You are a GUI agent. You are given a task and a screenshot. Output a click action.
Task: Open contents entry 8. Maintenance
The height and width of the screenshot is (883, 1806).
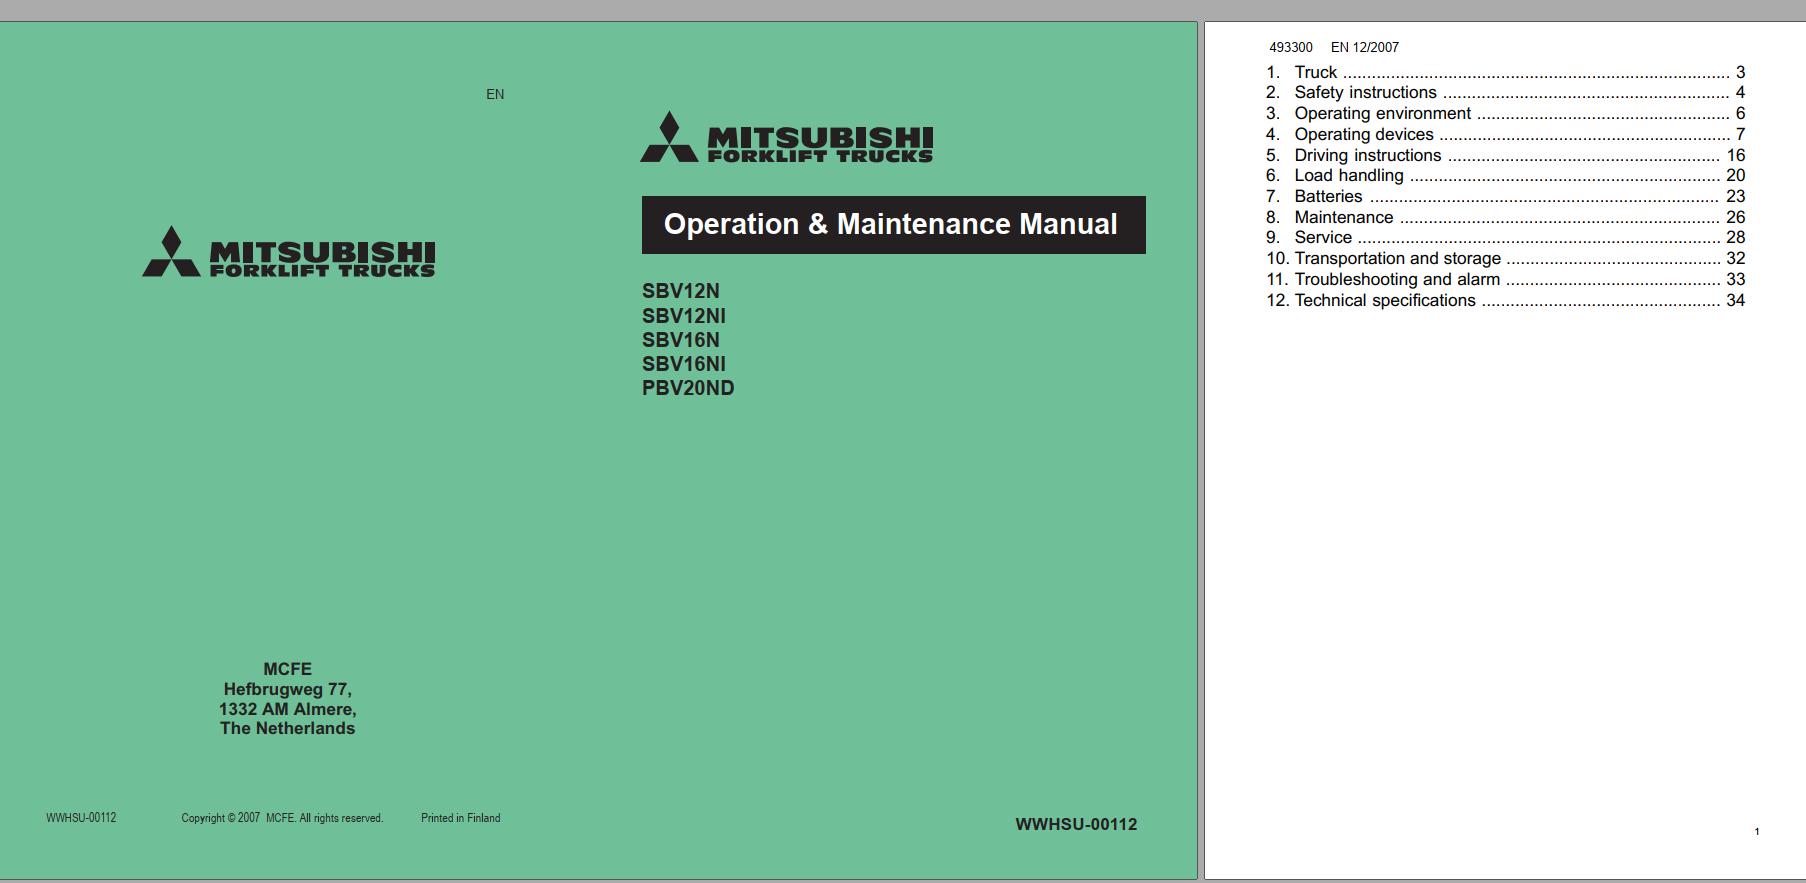(1505, 217)
